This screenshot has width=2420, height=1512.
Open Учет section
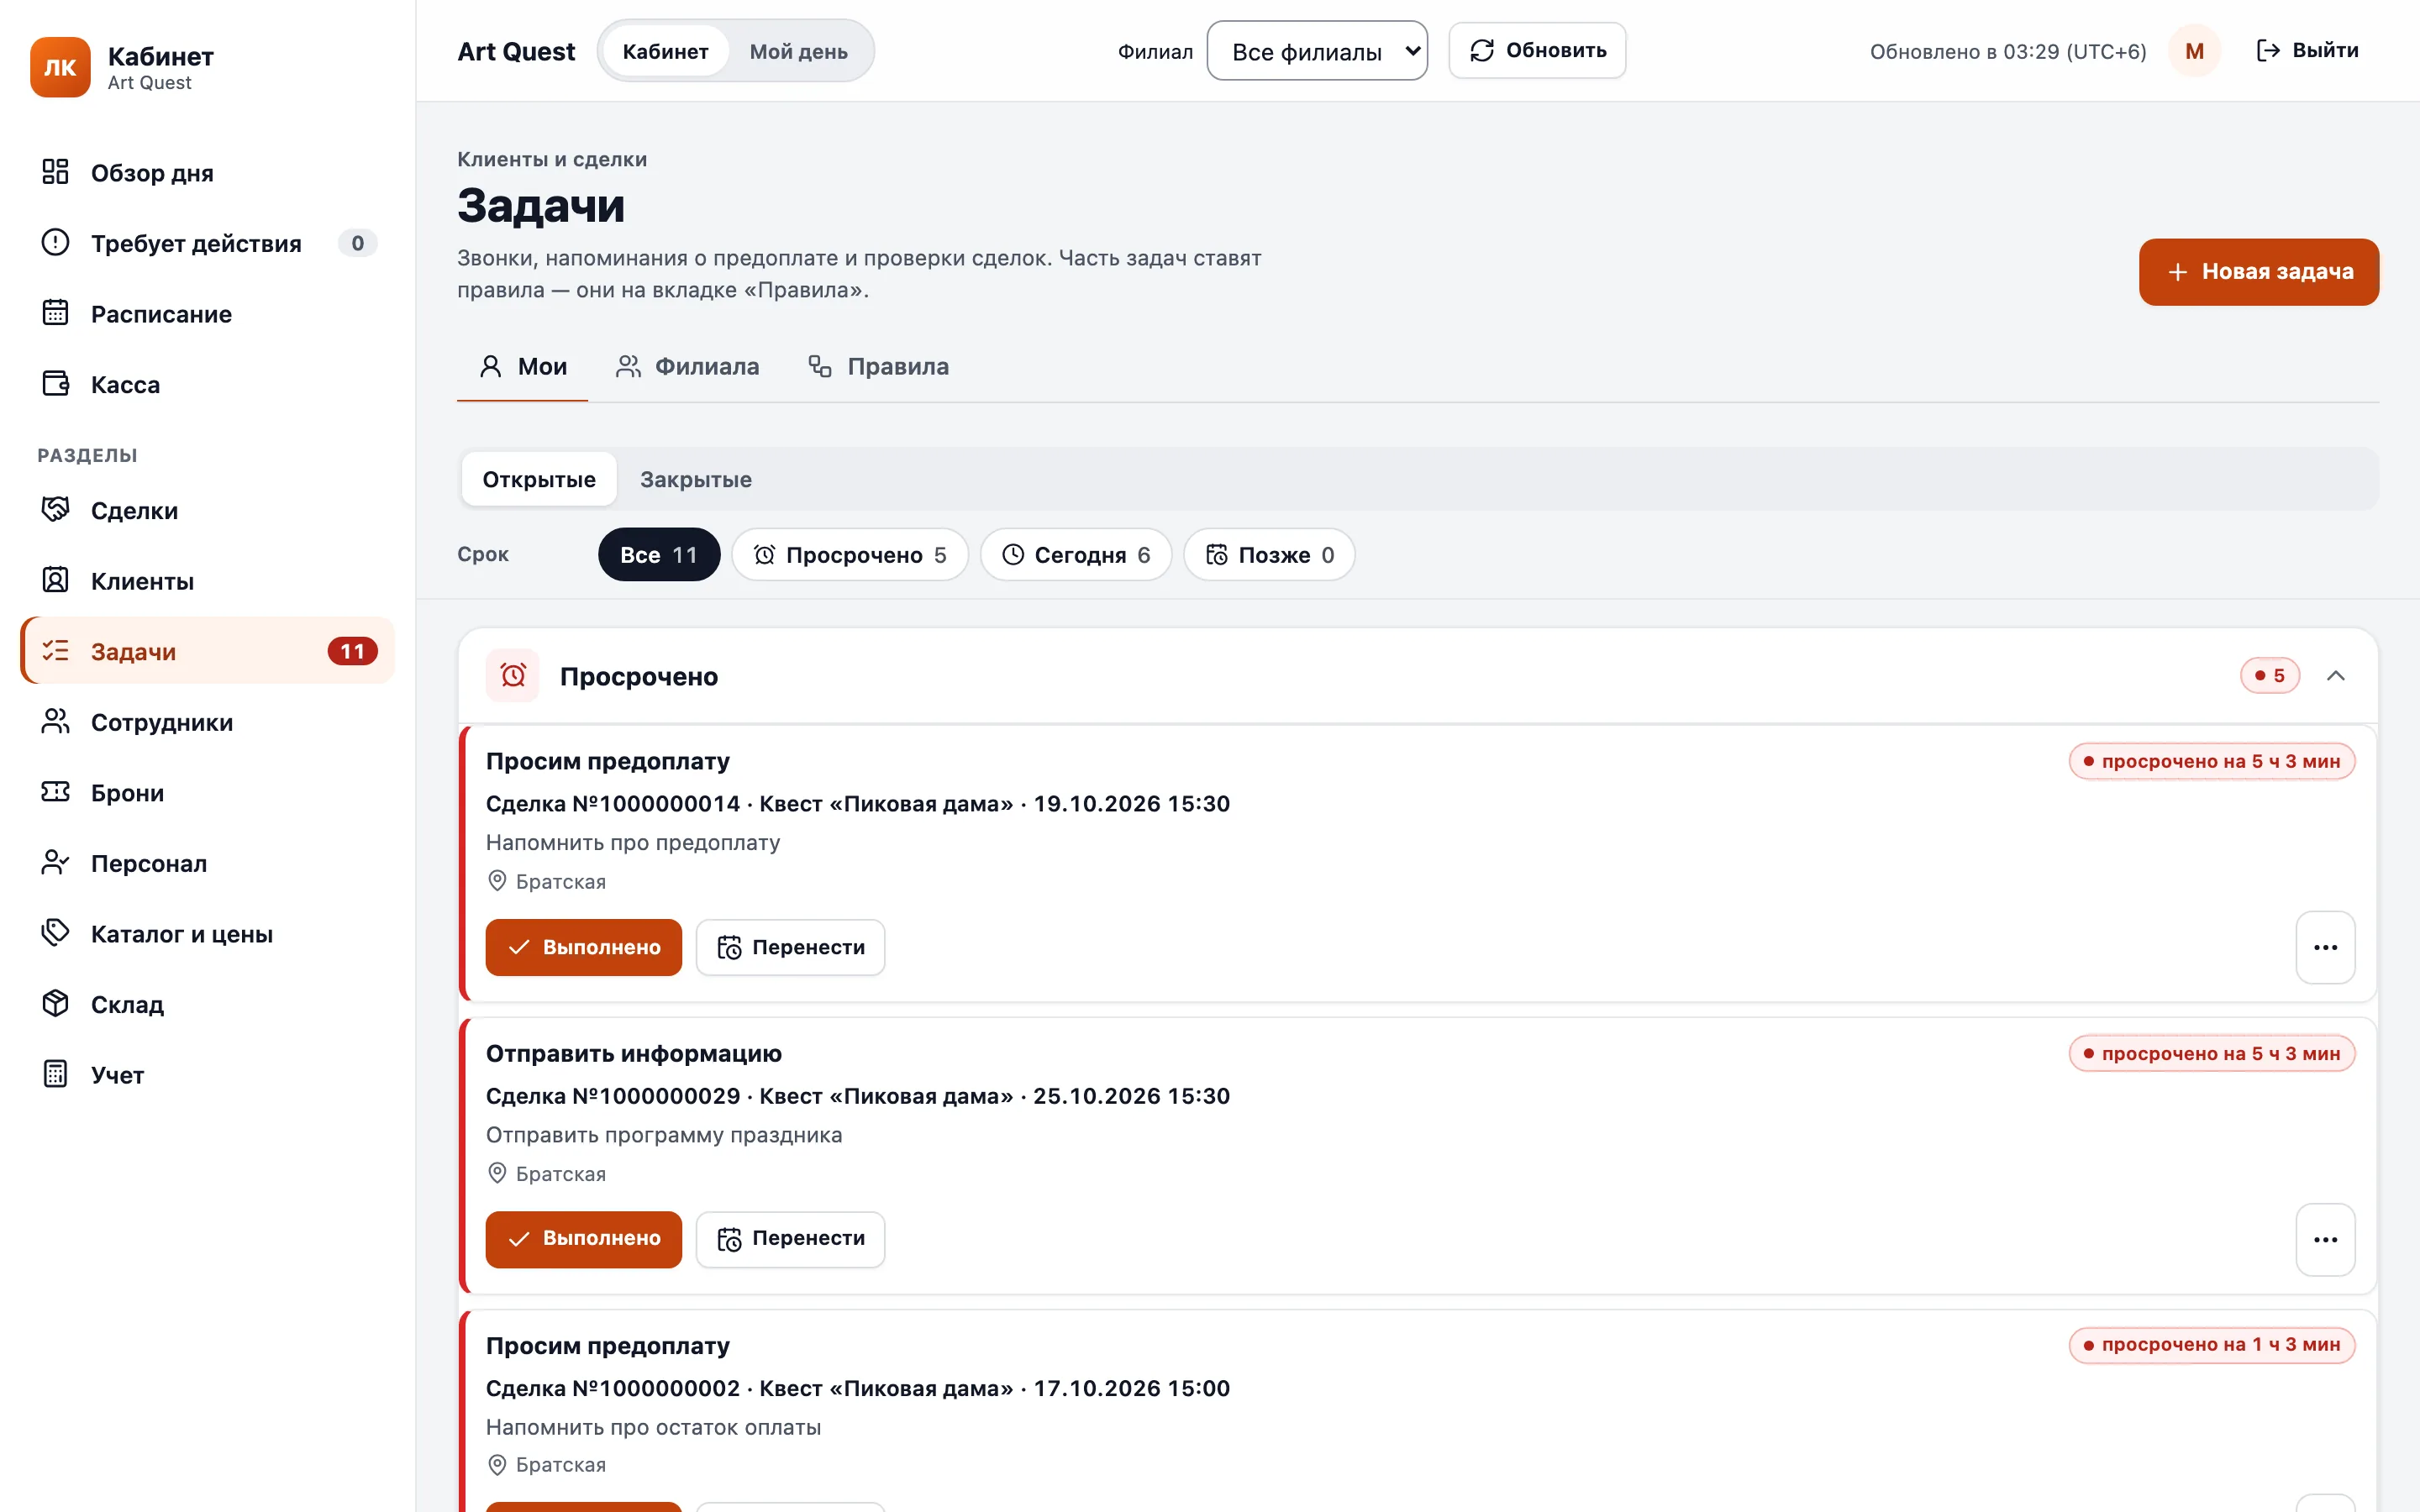(x=207, y=1074)
